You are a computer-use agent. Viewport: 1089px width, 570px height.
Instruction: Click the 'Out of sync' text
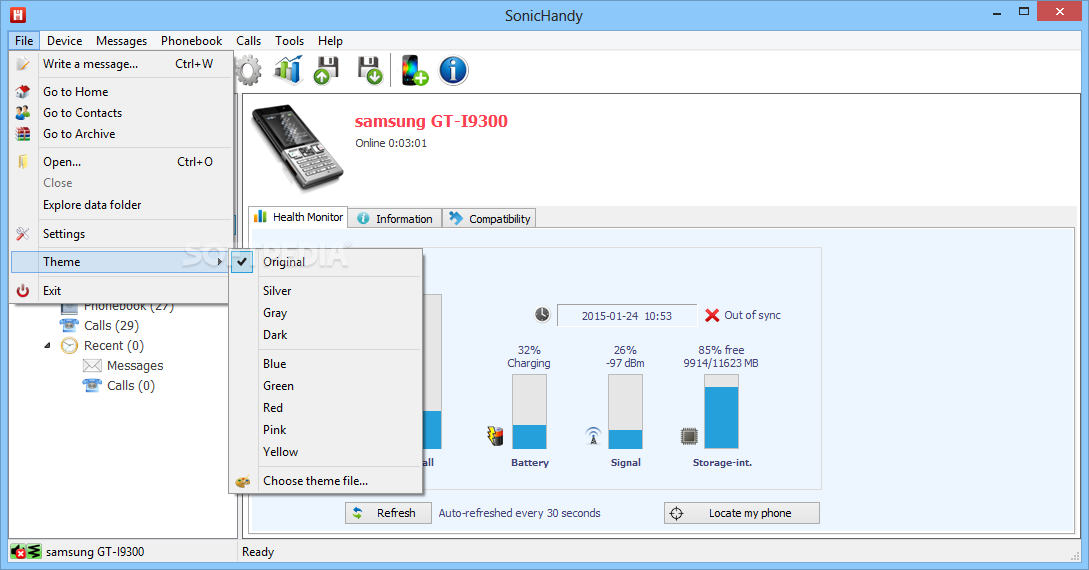752,315
